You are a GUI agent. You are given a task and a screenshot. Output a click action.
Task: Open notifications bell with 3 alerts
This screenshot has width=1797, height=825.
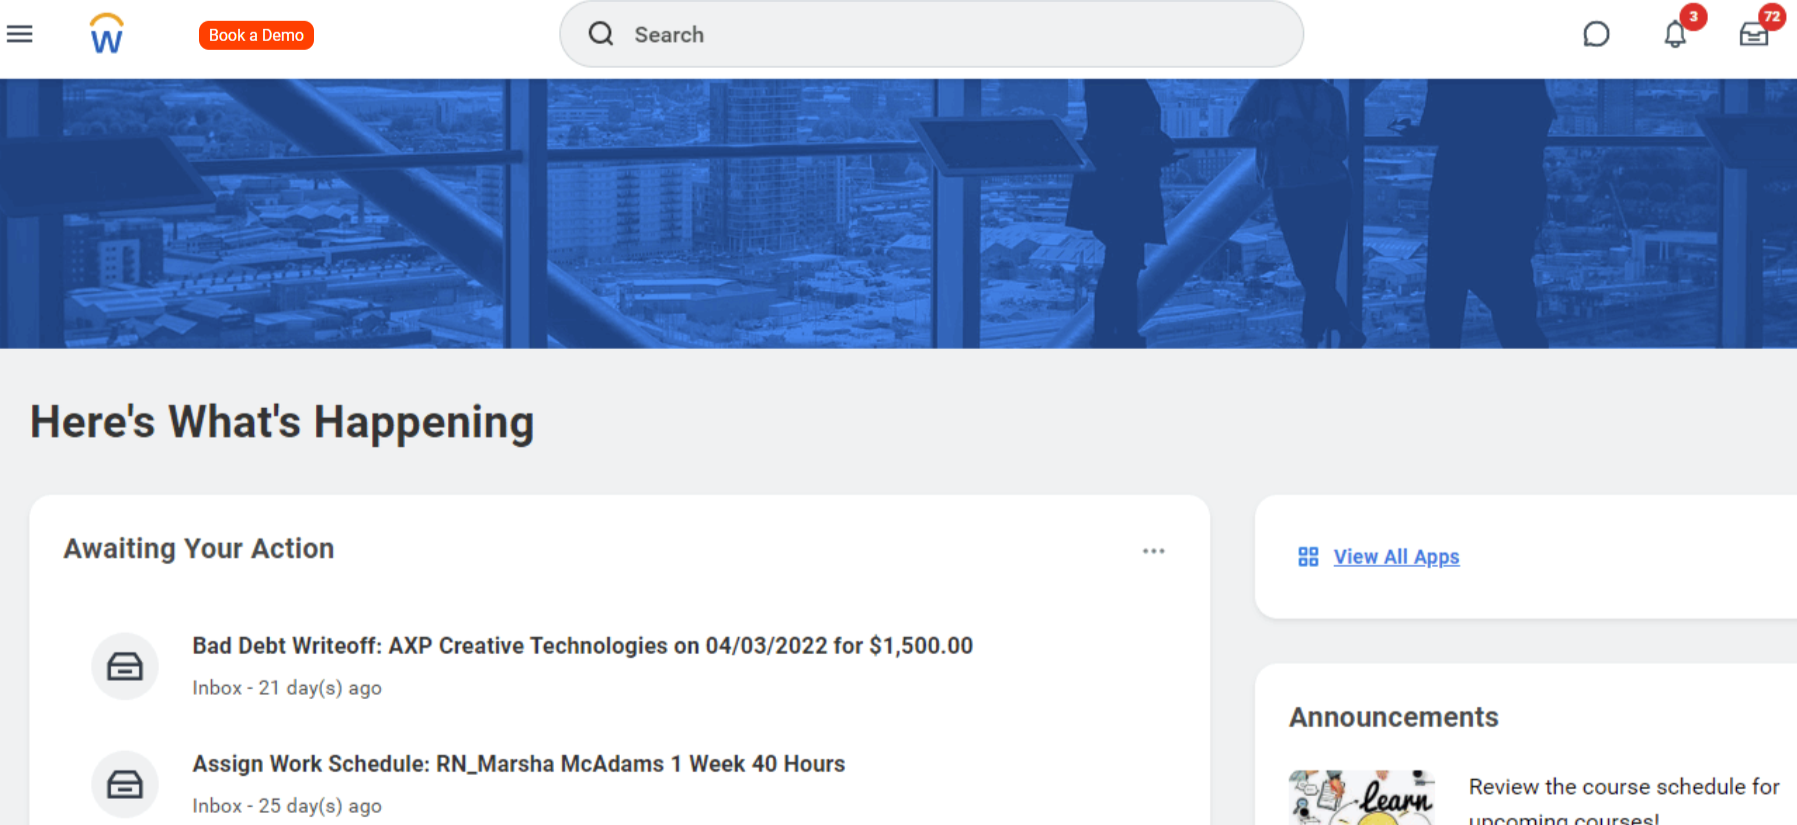[x=1676, y=35]
